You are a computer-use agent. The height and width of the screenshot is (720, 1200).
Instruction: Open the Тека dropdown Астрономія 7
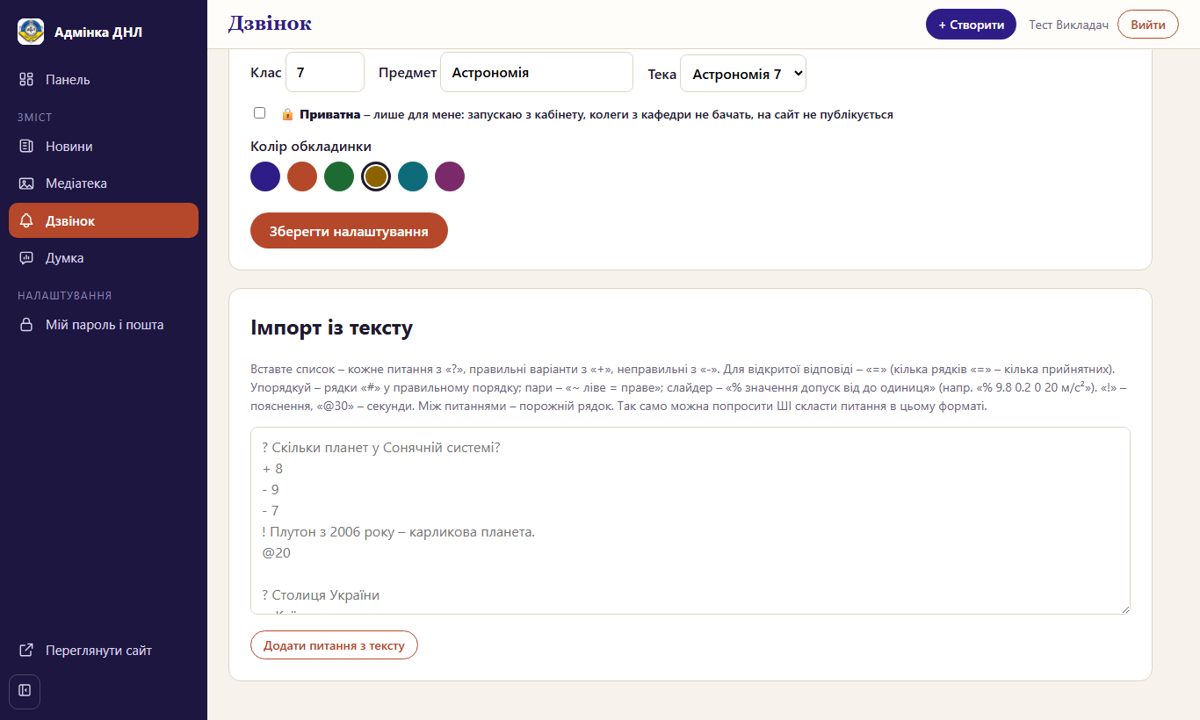point(743,73)
